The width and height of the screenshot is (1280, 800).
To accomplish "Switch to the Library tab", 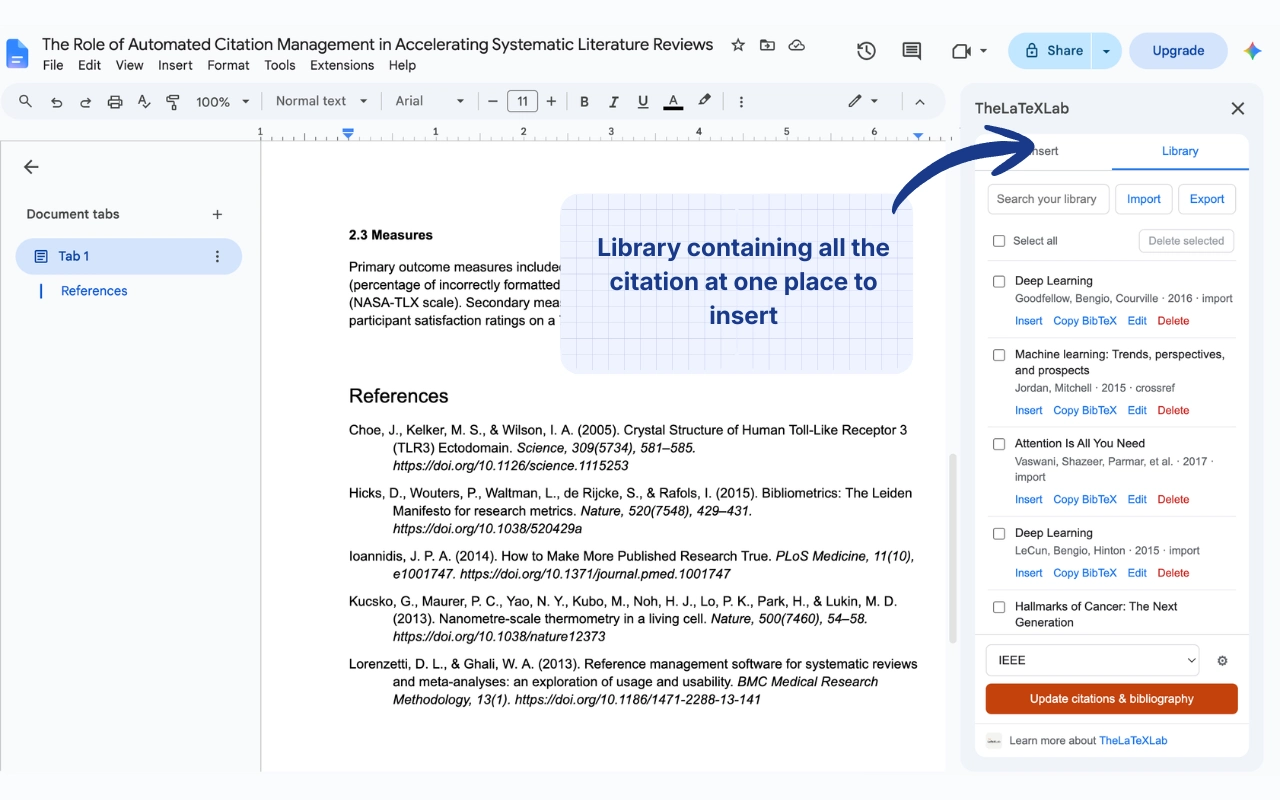I will [1180, 151].
